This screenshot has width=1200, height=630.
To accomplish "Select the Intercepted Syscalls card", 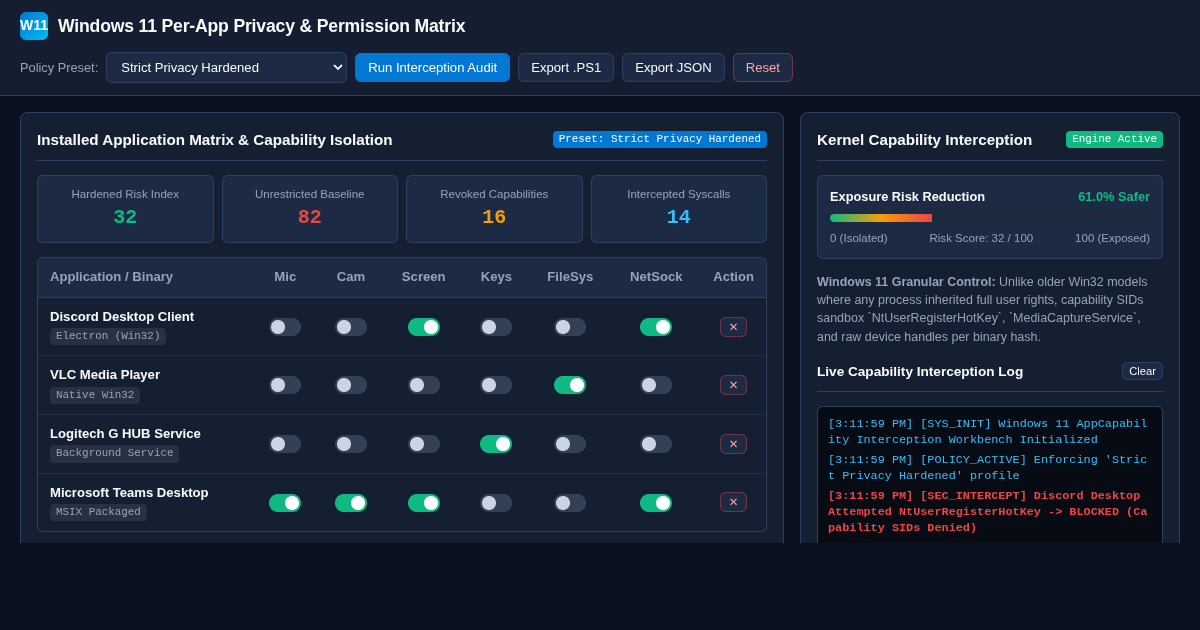I will coord(679,209).
